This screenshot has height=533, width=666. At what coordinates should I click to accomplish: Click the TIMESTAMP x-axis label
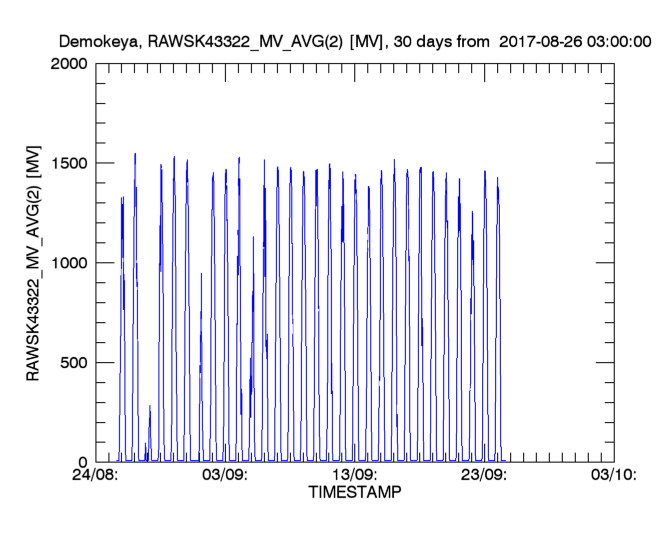(x=353, y=494)
